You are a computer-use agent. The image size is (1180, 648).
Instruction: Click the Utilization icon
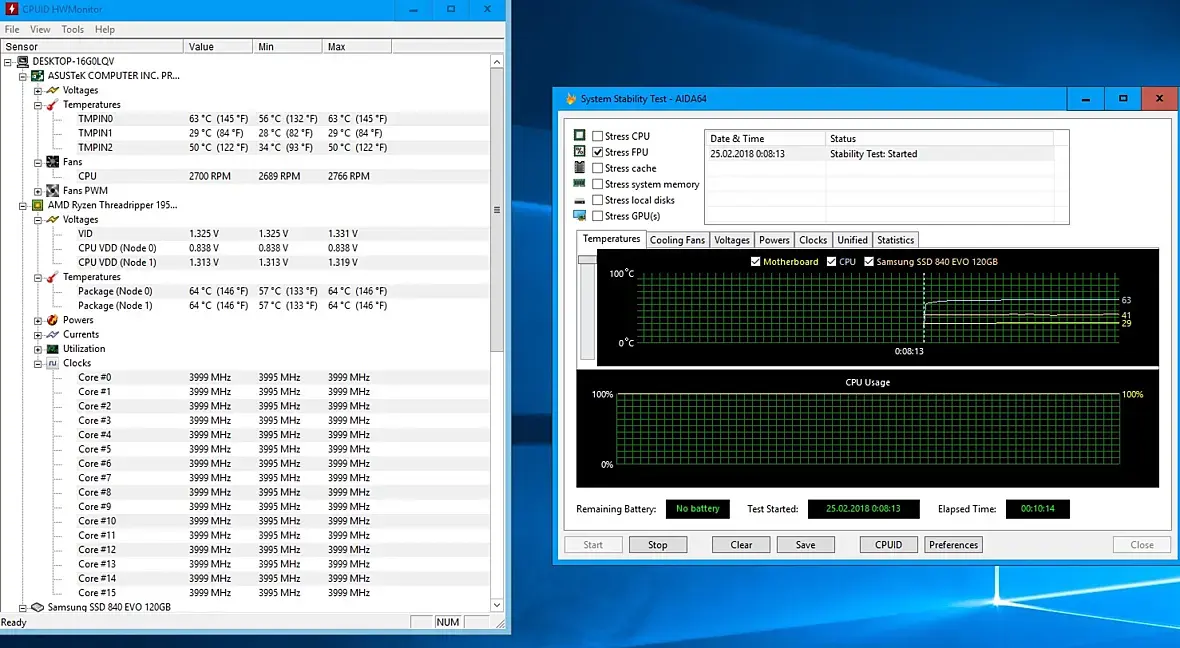coord(53,348)
